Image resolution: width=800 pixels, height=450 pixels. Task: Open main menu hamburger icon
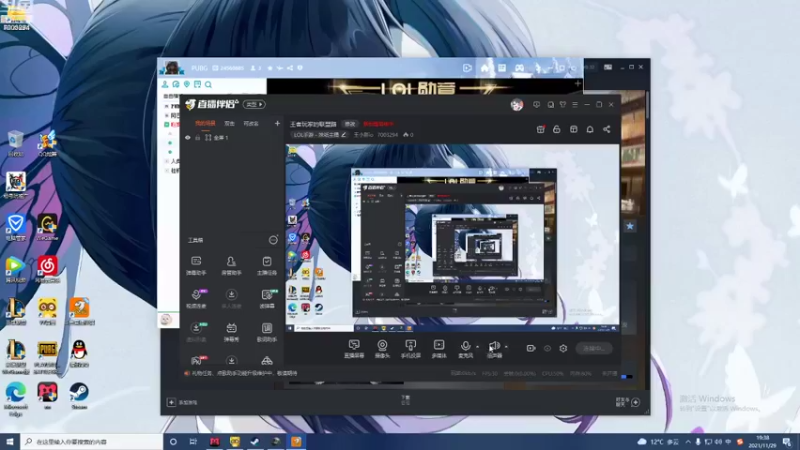[575, 105]
